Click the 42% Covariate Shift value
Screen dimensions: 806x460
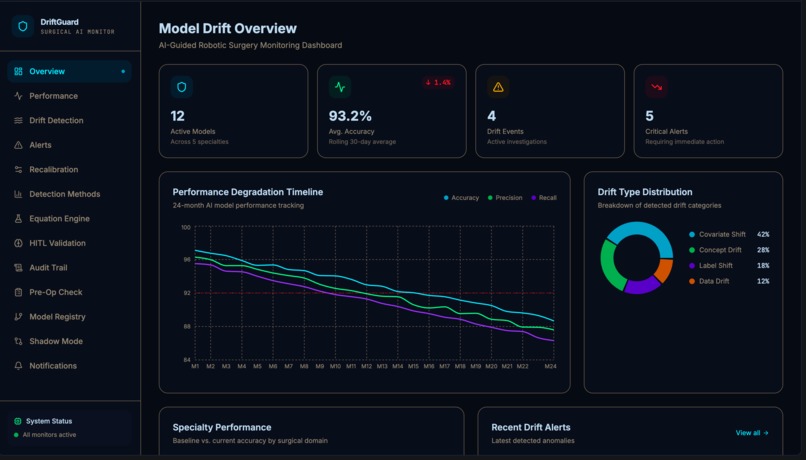pos(763,234)
